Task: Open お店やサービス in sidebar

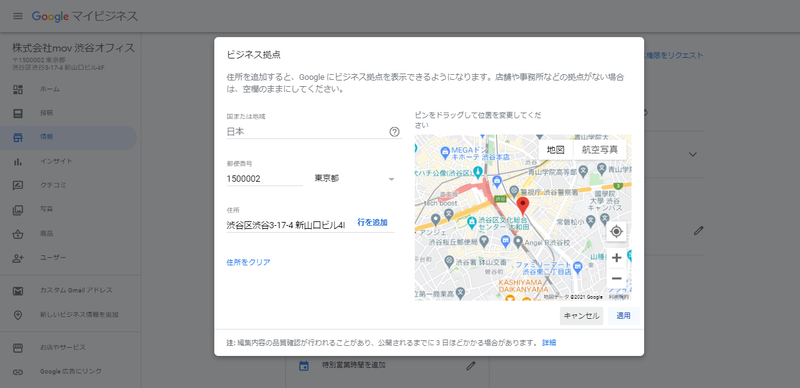Action: click(x=63, y=348)
